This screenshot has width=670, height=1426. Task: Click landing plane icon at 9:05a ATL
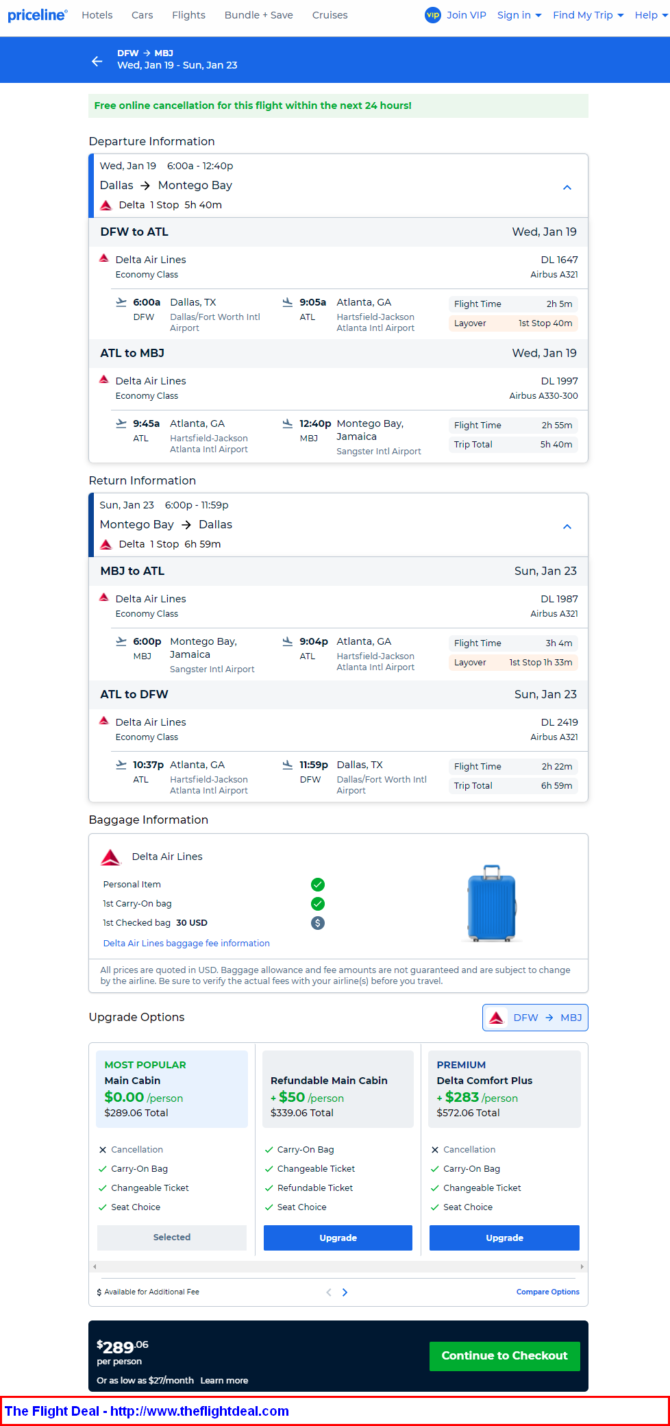click(288, 302)
